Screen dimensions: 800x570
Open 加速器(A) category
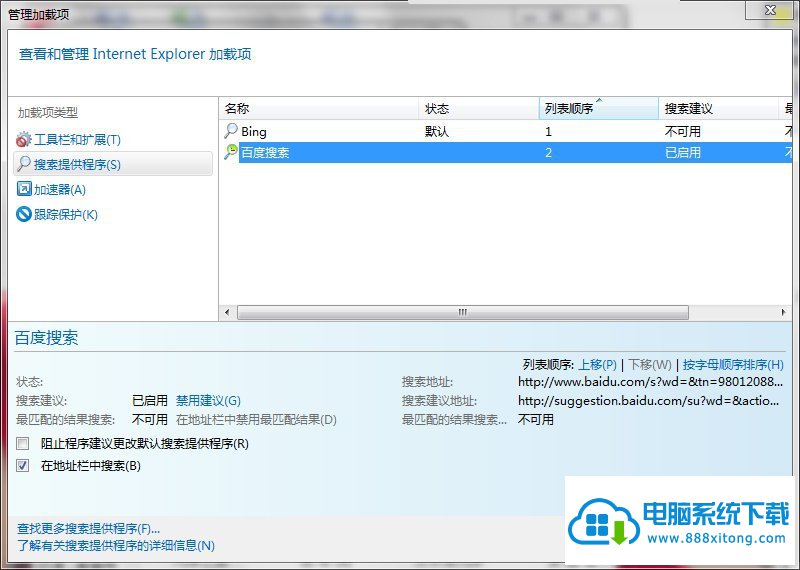60,189
